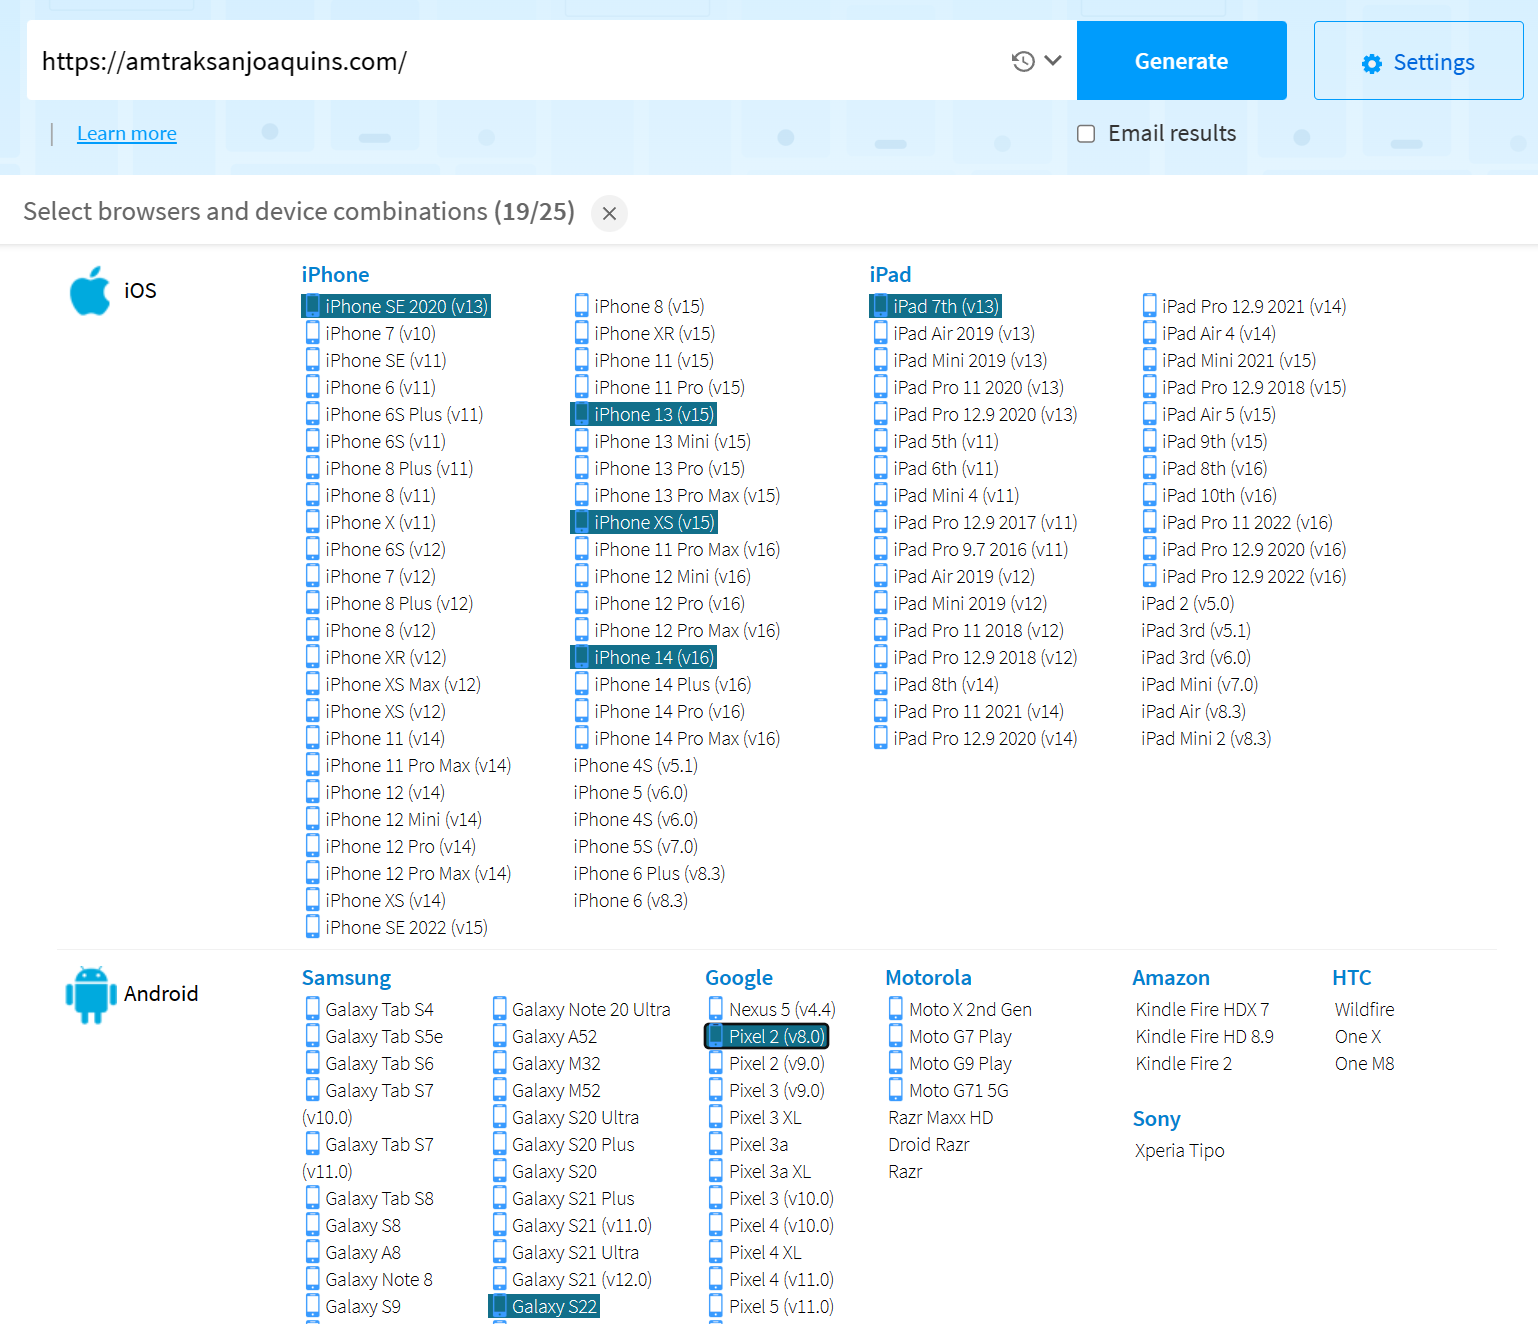Click the Apple iOS logo icon

pos(90,290)
